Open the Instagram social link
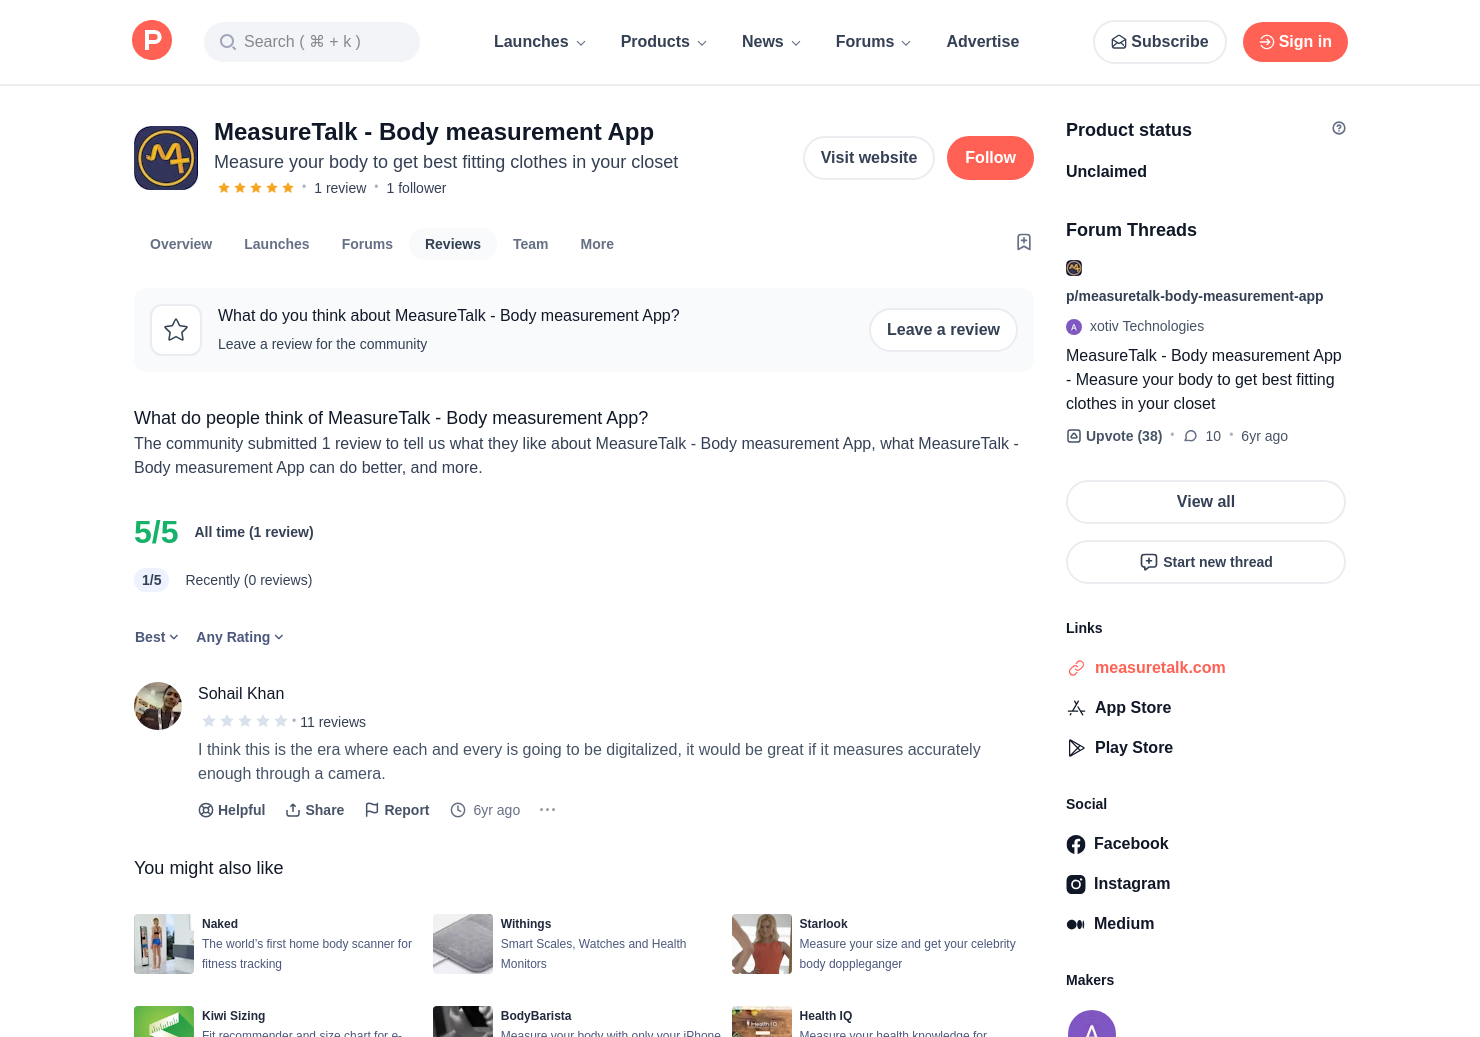The width and height of the screenshot is (1480, 1037). click(1118, 884)
